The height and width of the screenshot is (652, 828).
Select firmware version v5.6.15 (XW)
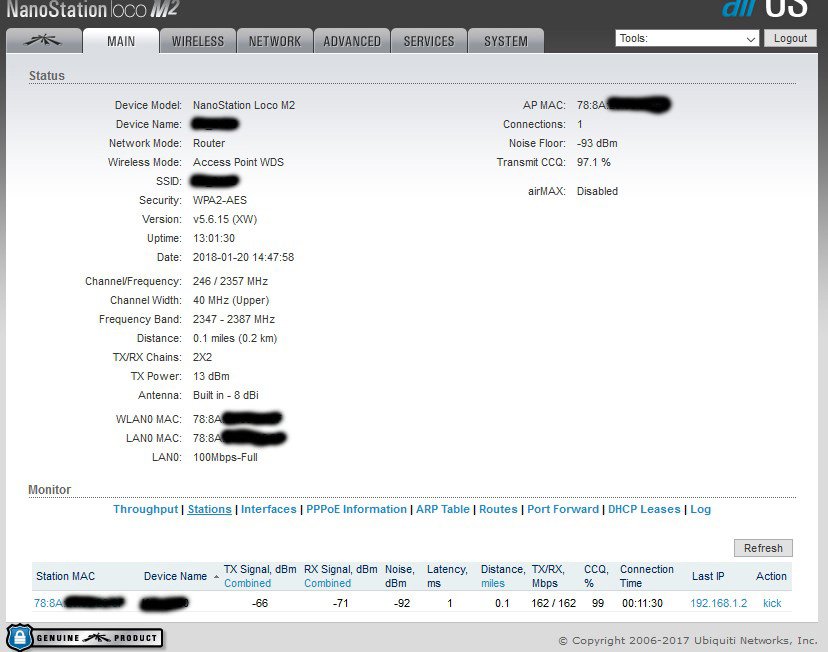pyautogui.click(x=225, y=219)
